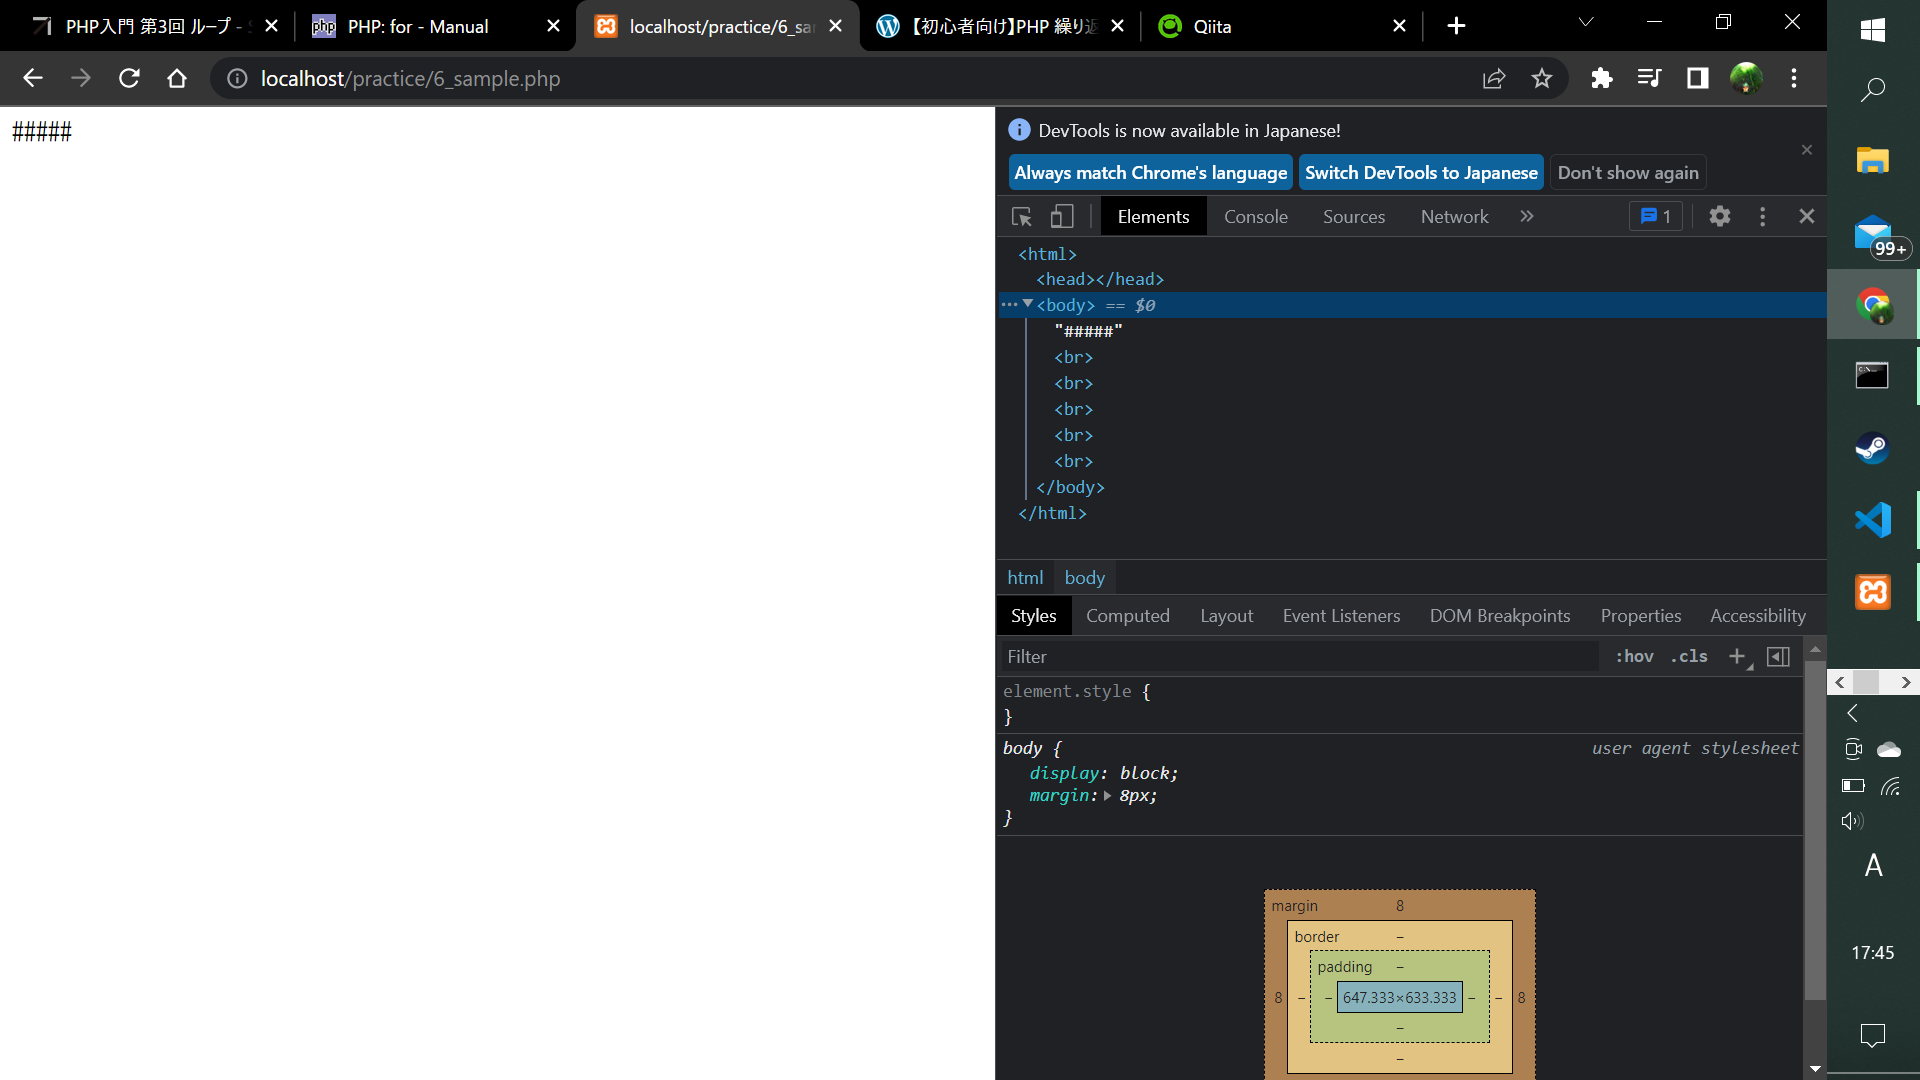The image size is (1920, 1080).
Task: Open the Chrome three-dot menu
Action: click(x=1794, y=78)
